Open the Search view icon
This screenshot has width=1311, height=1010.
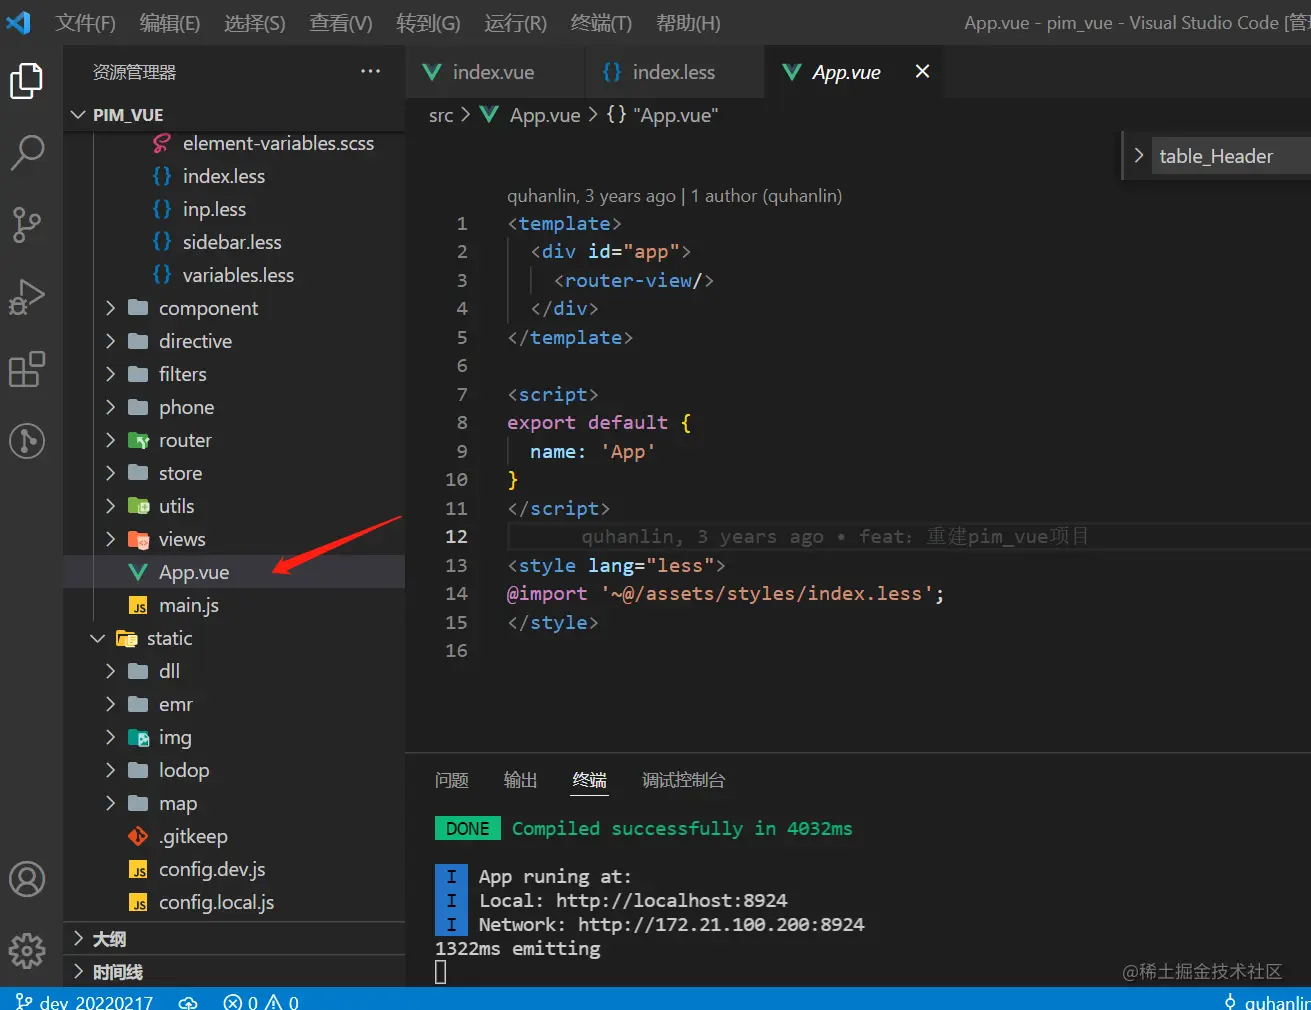coord(27,152)
